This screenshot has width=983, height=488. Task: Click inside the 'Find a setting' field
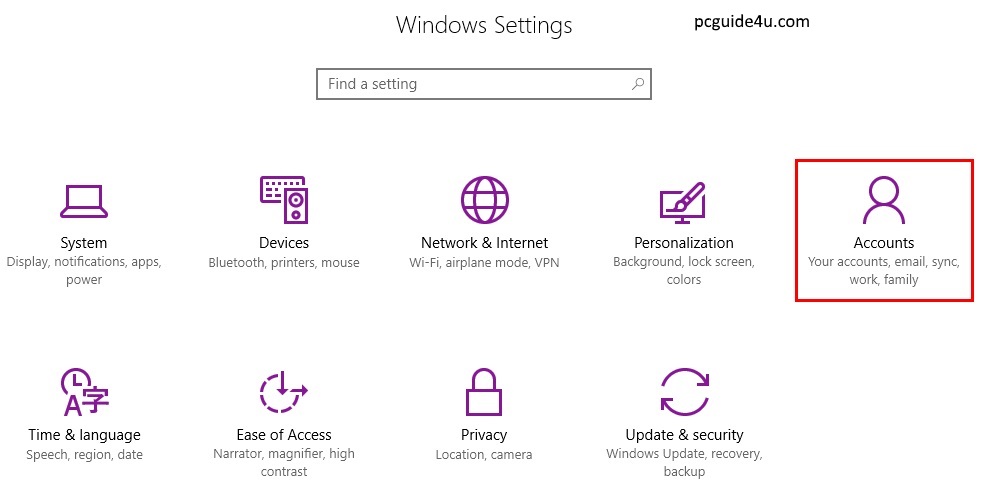[x=470, y=84]
